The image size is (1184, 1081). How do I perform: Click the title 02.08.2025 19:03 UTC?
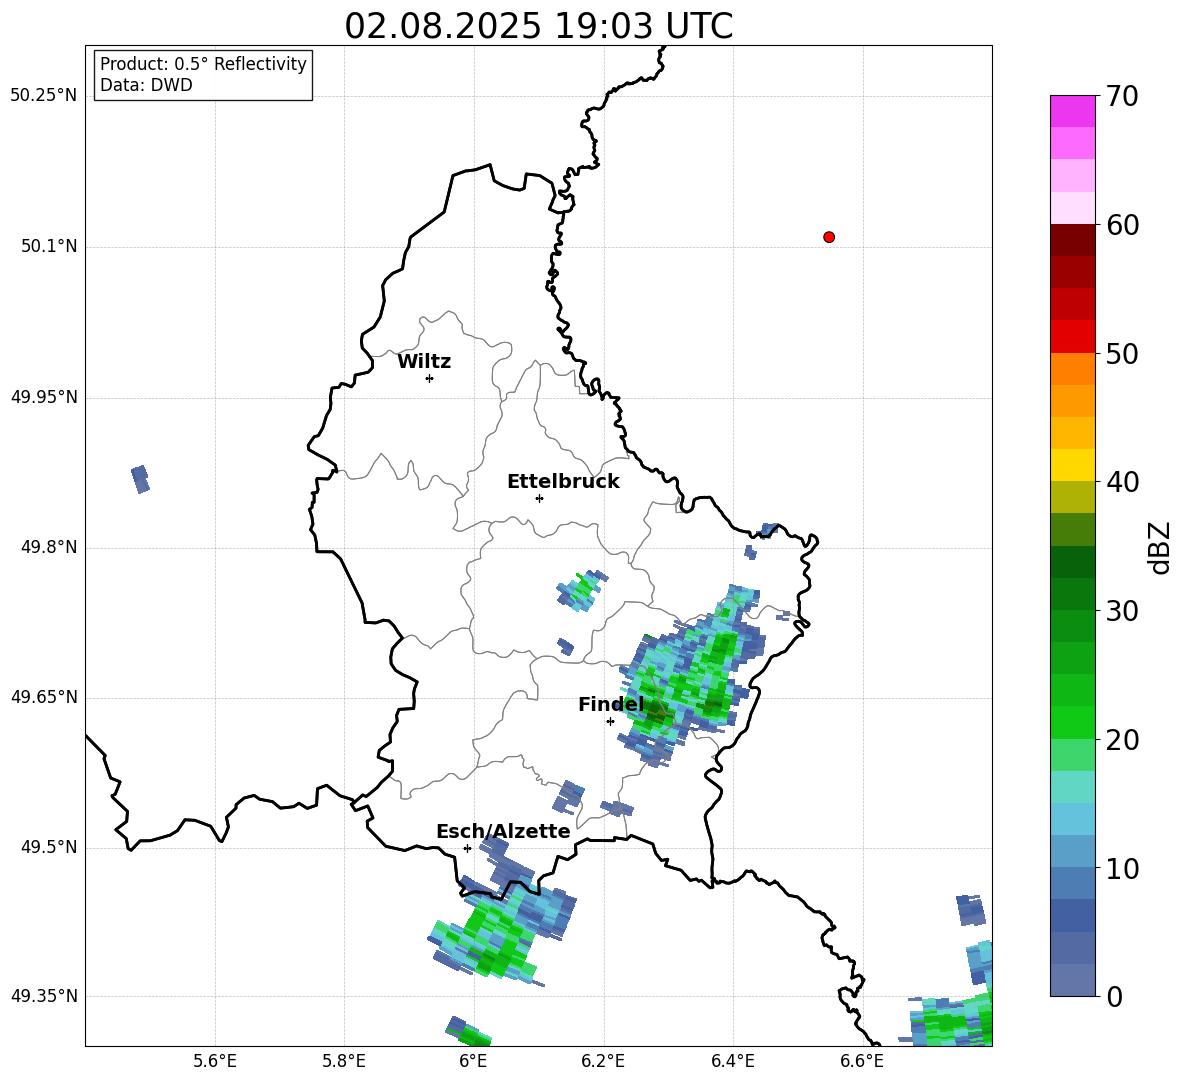(x=538, y=26)
